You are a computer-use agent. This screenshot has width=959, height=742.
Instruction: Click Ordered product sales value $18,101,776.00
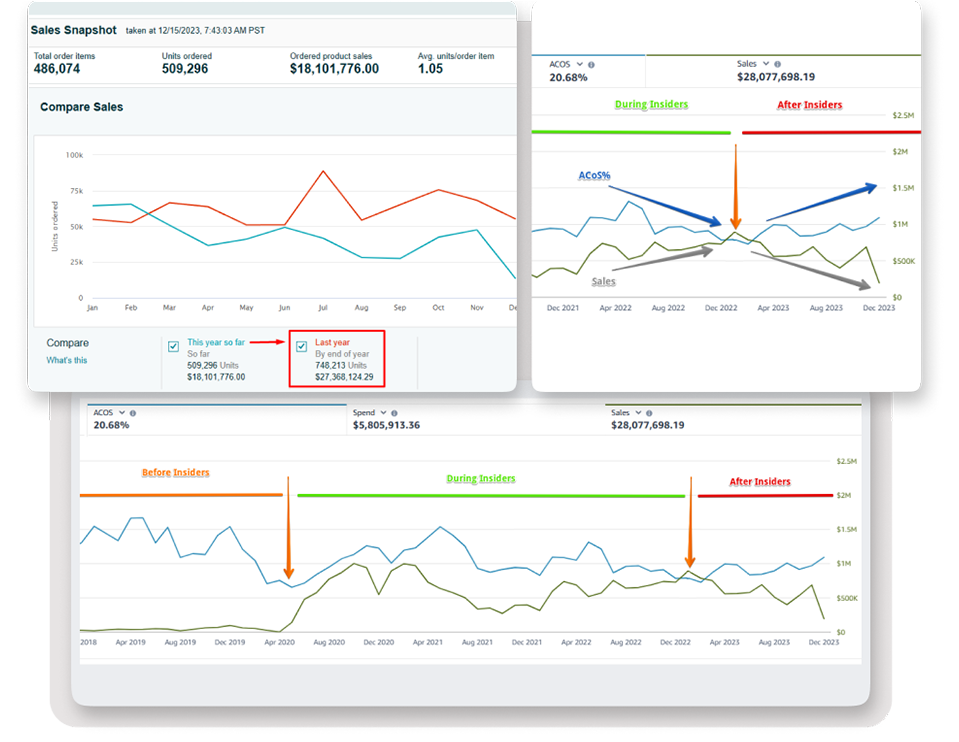point(334,69)
